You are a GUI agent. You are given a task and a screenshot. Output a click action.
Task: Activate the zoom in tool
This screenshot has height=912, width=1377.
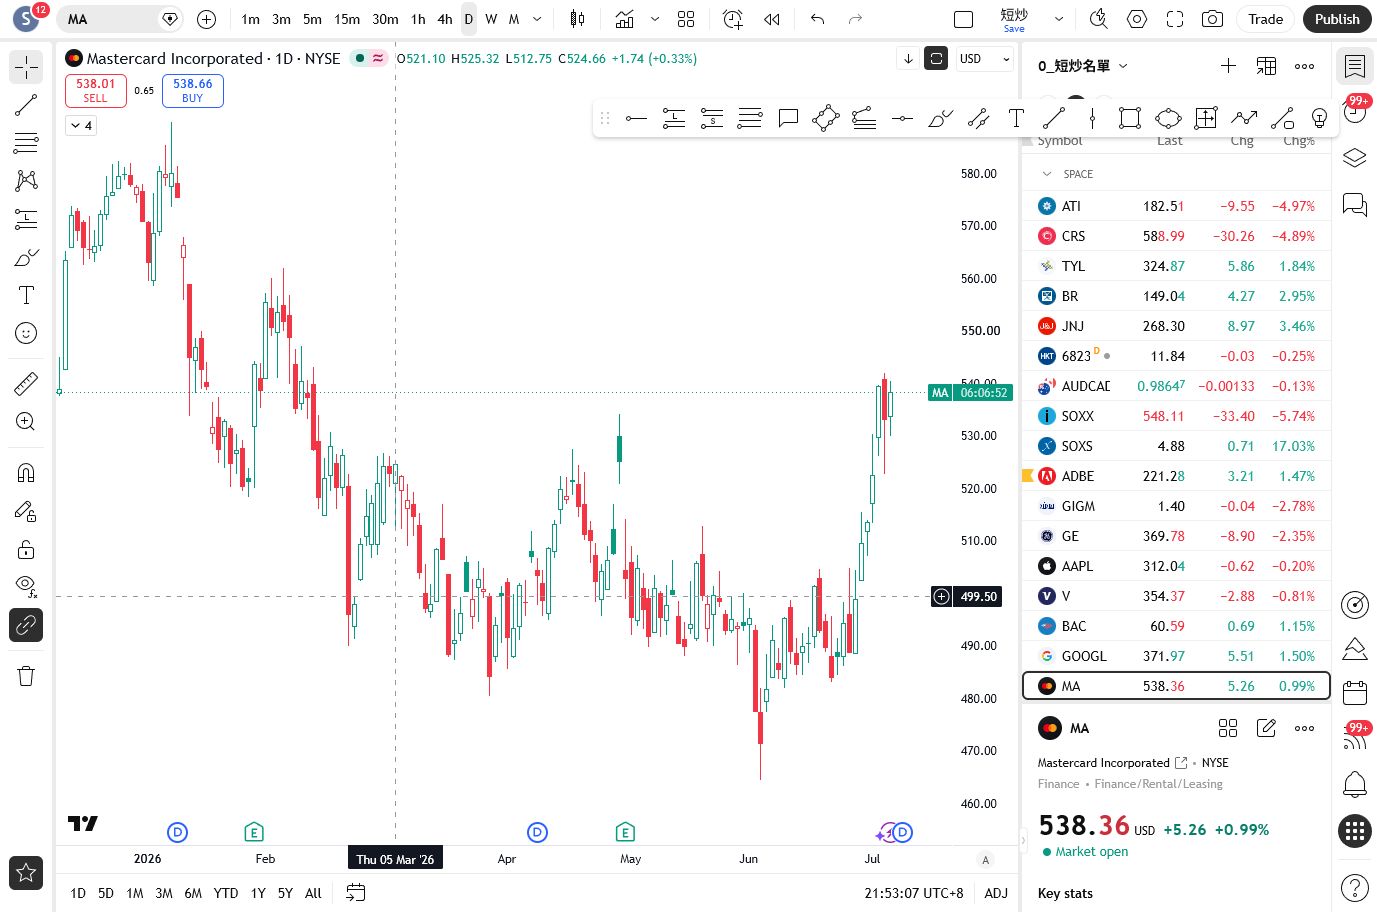click(x=26, y=421)
